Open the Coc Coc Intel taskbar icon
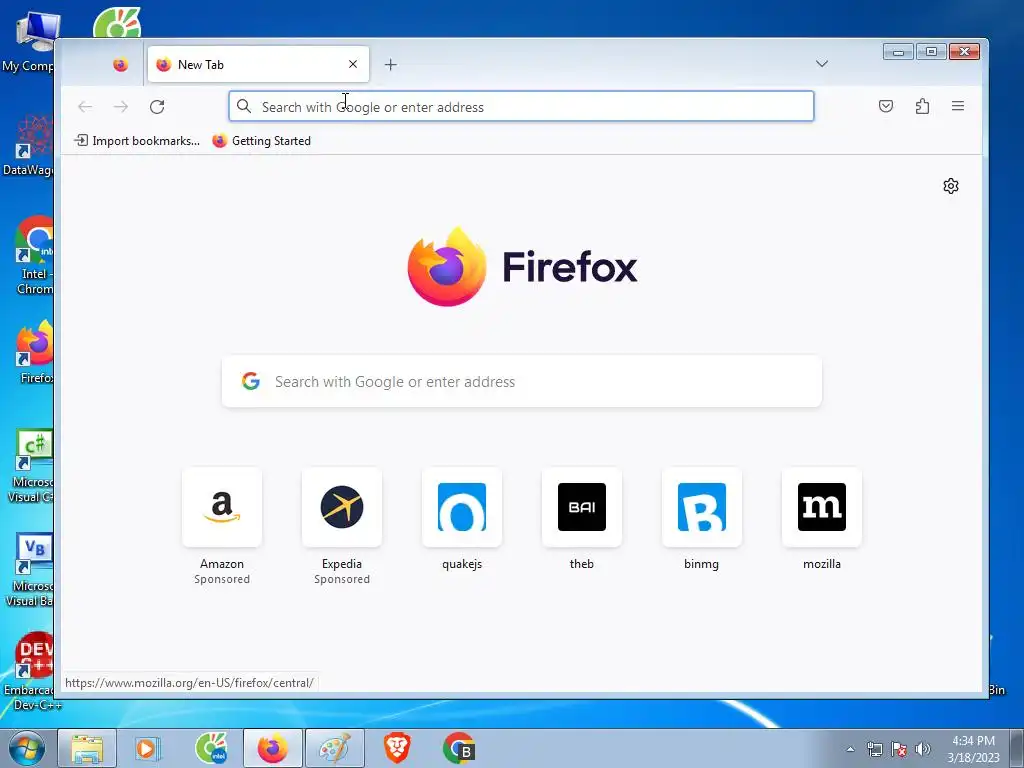The height and width of the screenshot is (768, 1024). (x=211, y=748)
